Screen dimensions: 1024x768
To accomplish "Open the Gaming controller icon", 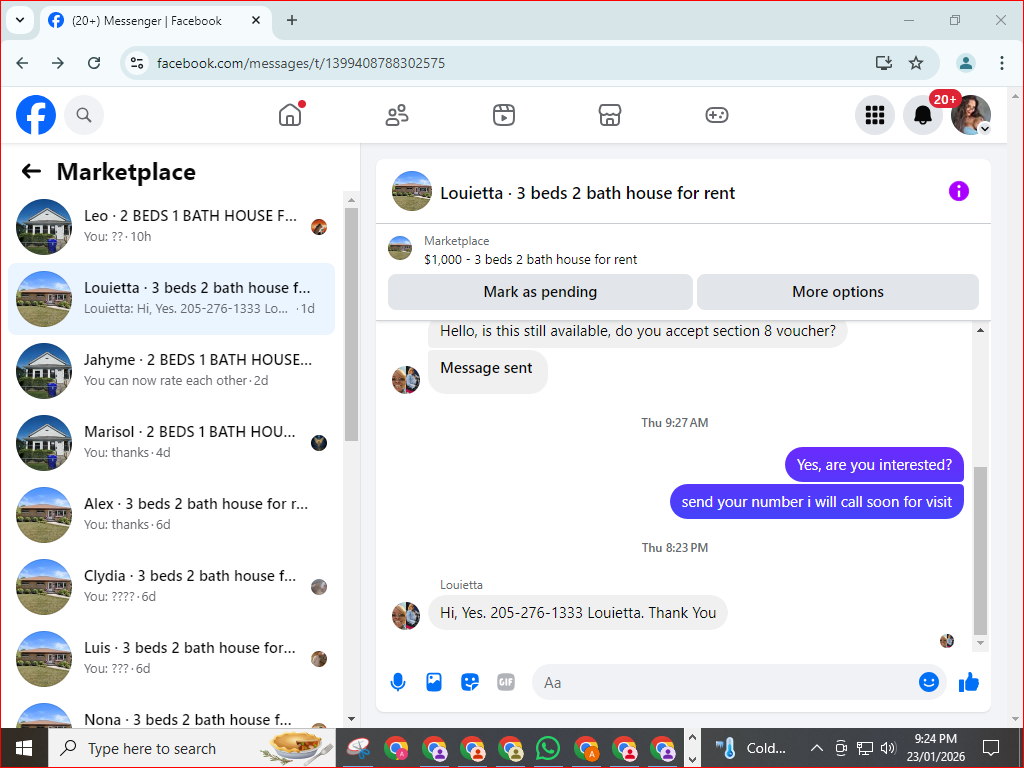I will (716, 115).
